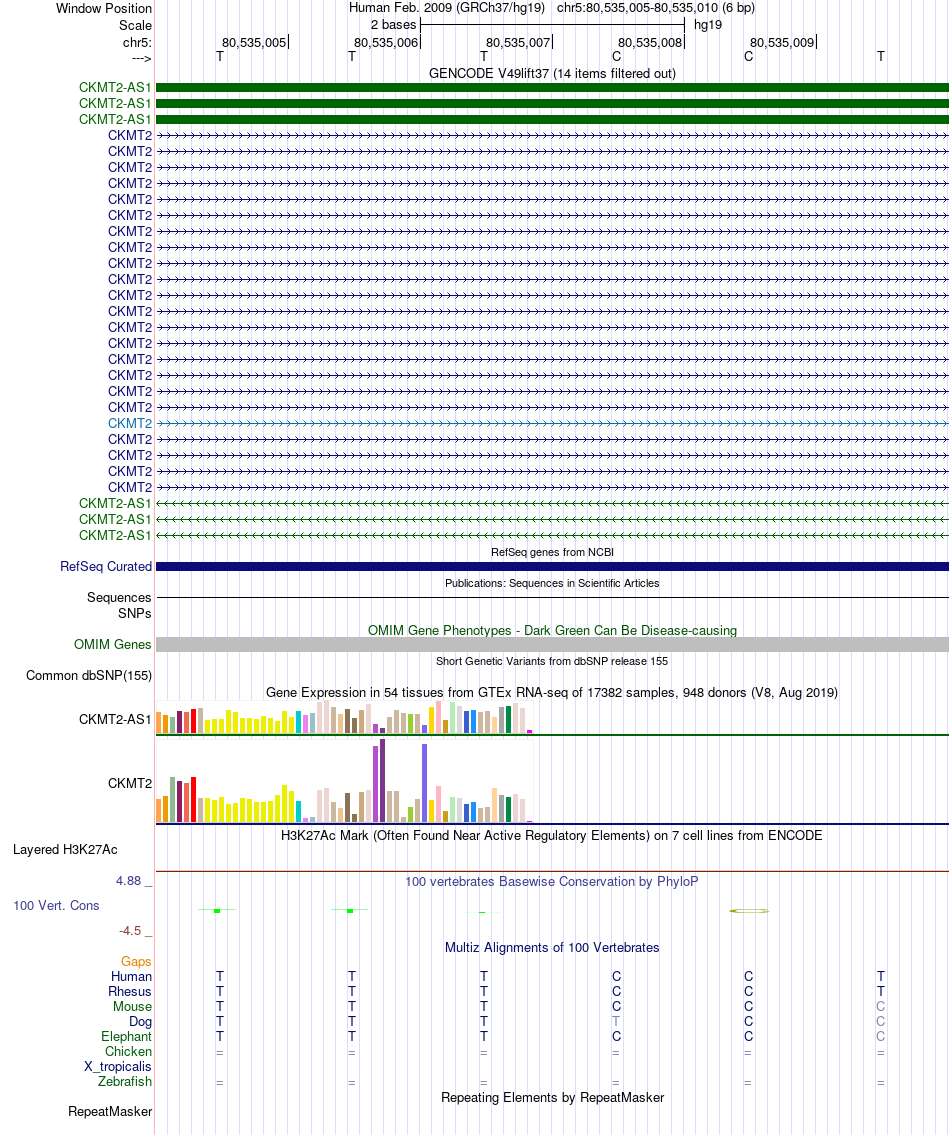
Task: Click the CKMT2-AS1 GTEx expression chart
Action: tap(345, 717)
